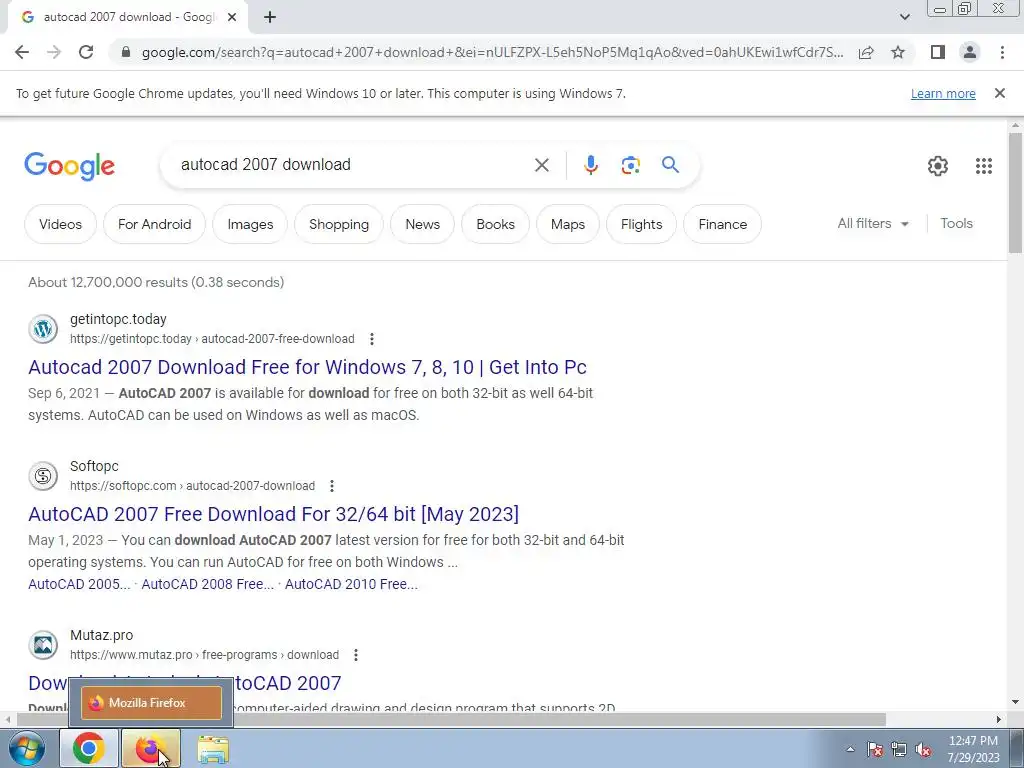Click the vertical scrollbar thumb
The height and width of the screenshot is (768, 1024).
coord(1015,193)
